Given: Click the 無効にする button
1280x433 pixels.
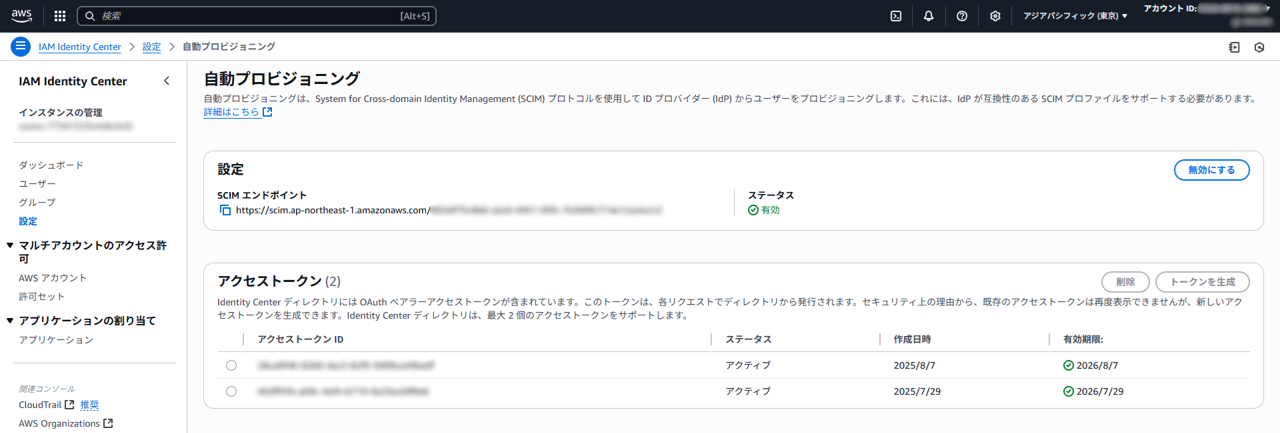Looking at the screenshot, I should 1211,170.
